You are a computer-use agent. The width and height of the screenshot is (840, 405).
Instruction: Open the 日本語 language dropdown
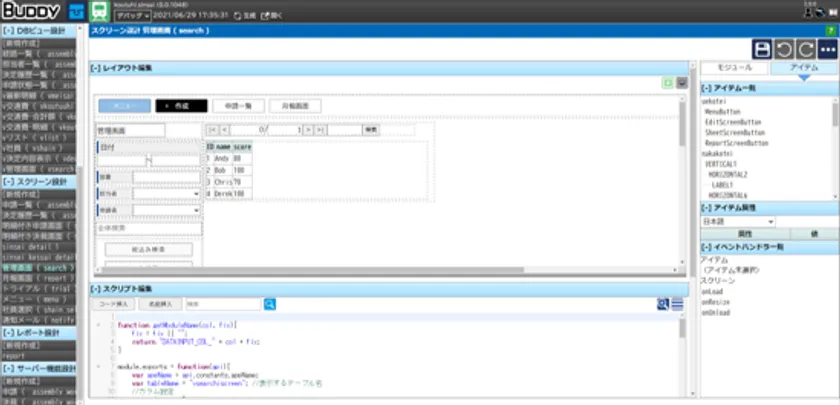738,221
